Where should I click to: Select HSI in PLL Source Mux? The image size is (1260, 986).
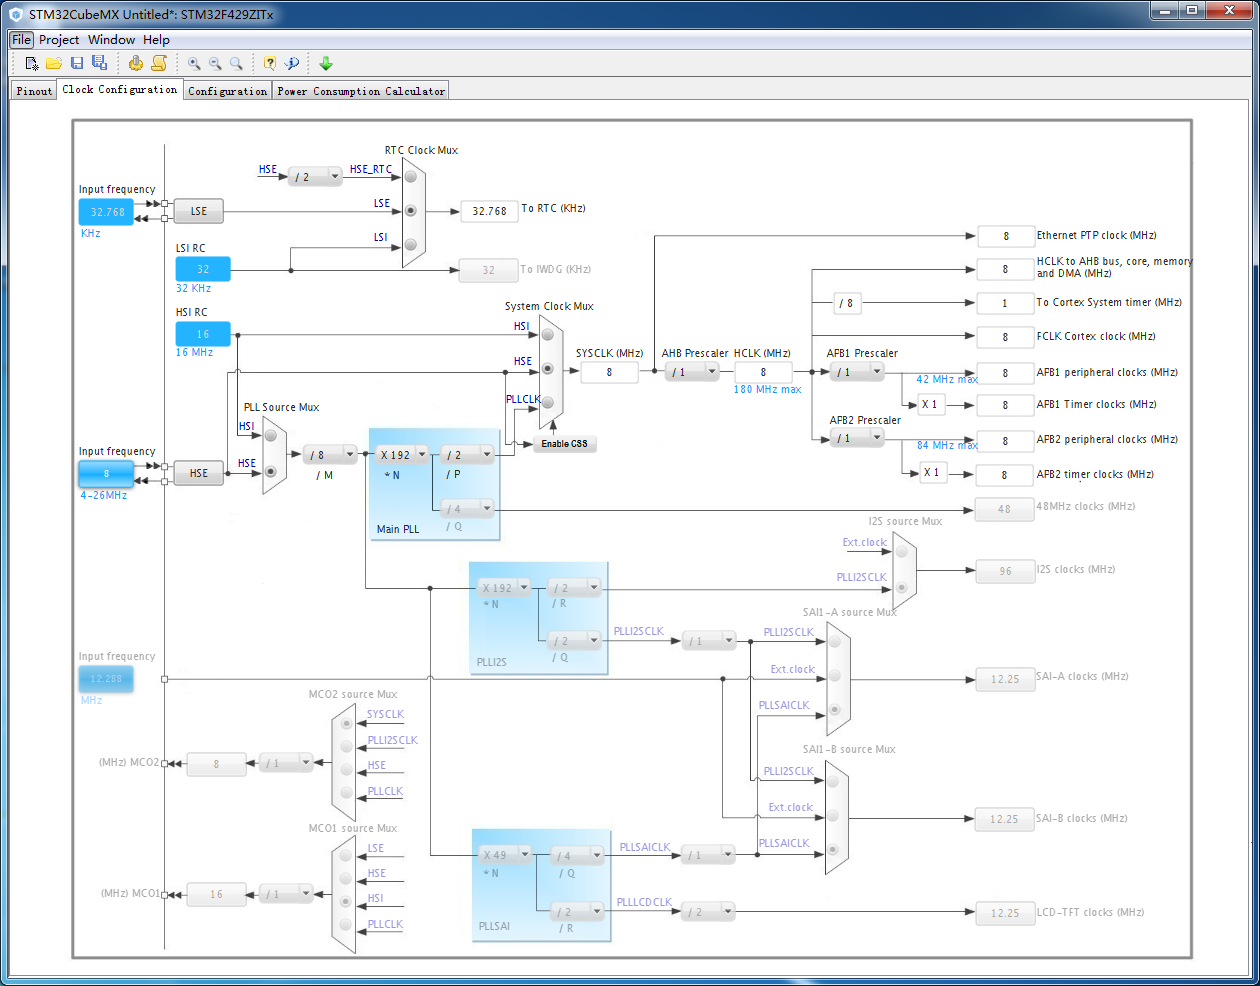point(271,436)
